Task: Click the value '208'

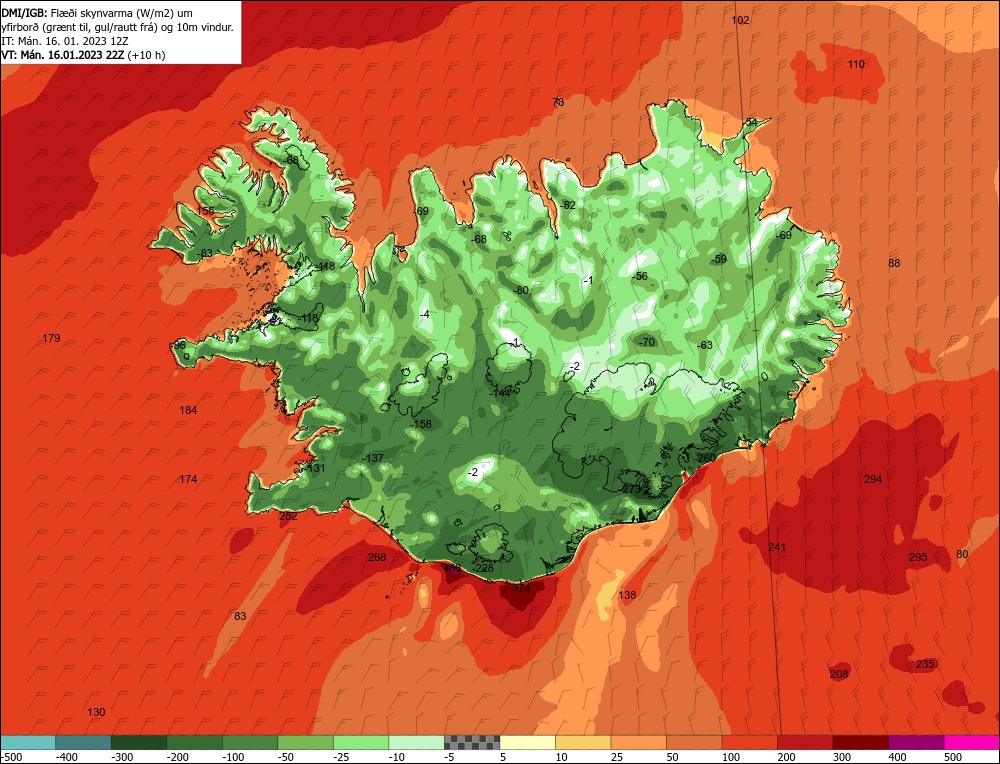Action: pos(839,674)
